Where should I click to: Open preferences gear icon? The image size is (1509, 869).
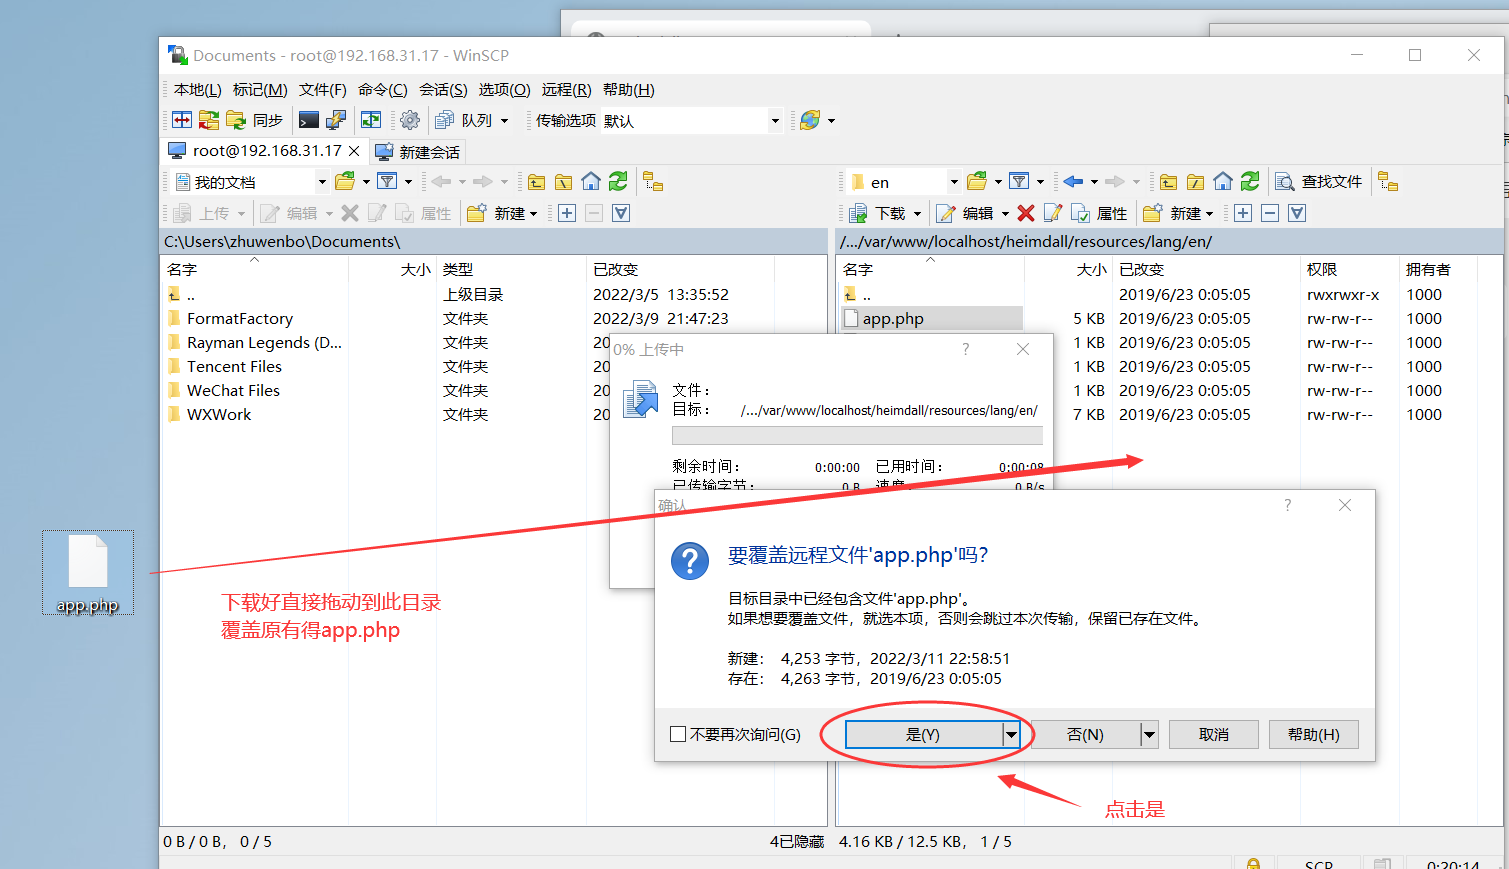(410, 120)
